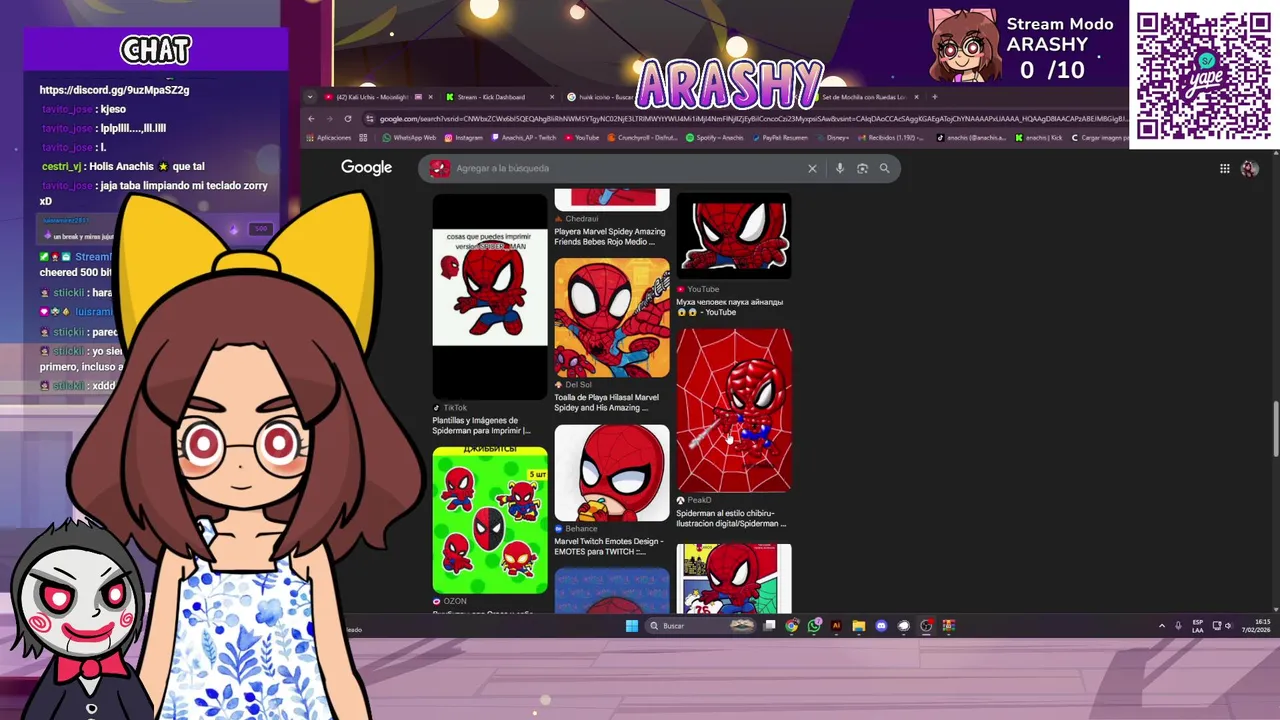Close the Stream Kick Dashboard tab
The image size is (1280, 720).
(x=552, y=97)
